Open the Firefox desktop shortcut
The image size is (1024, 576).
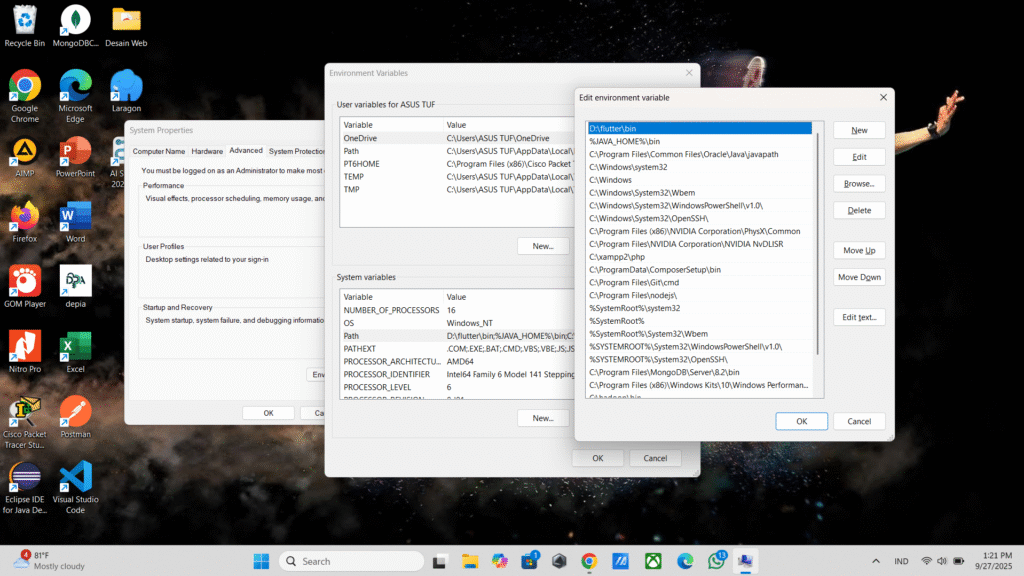click(x=24, y=217)
